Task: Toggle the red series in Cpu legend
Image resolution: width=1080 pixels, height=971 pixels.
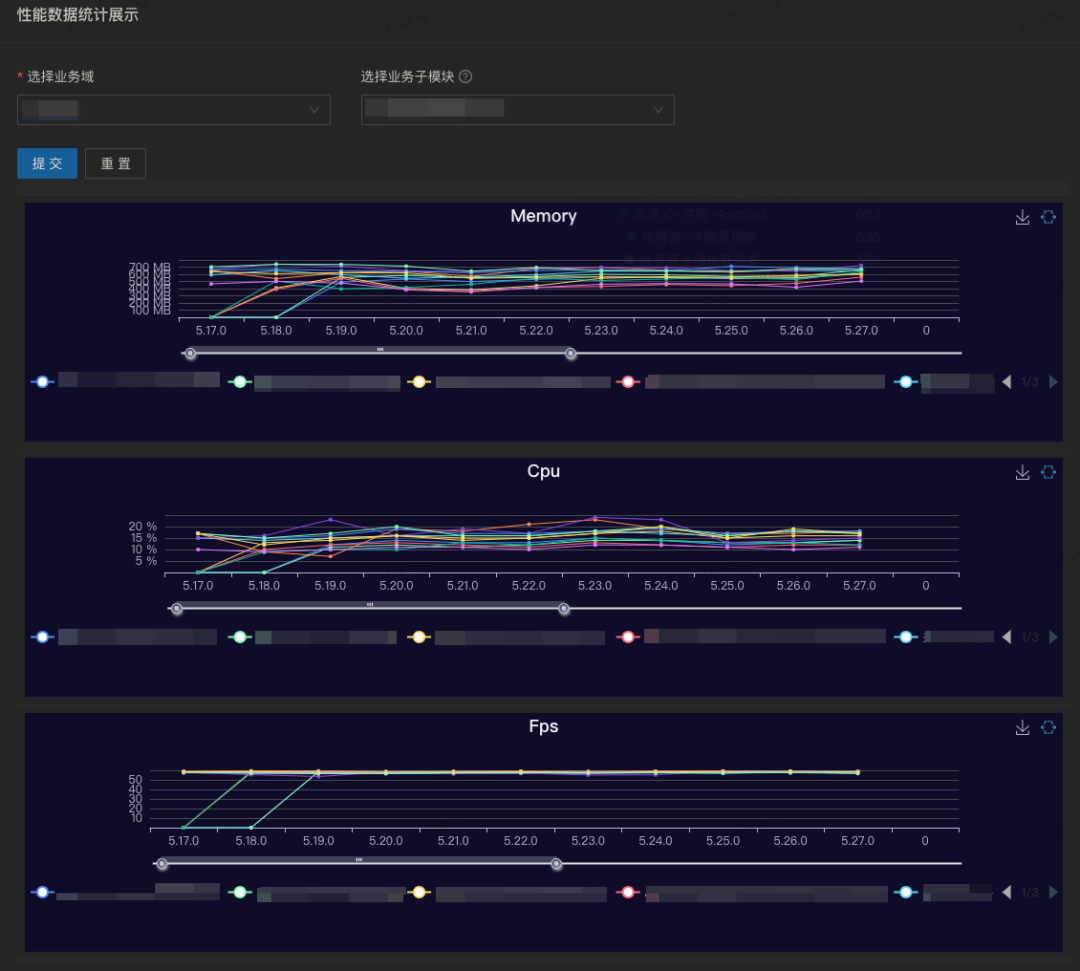Action: (627, 637)
